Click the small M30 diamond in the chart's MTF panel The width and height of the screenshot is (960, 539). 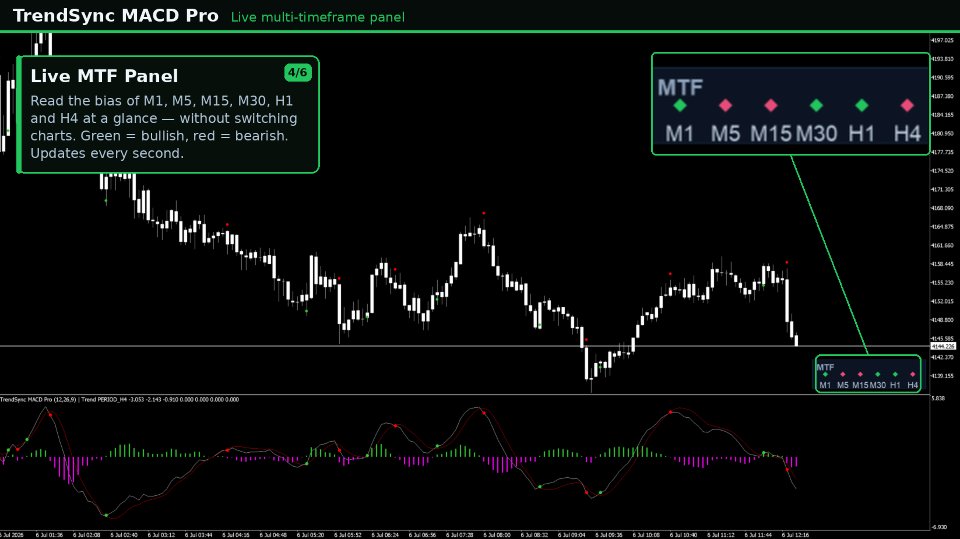click(x=877, y=374)
